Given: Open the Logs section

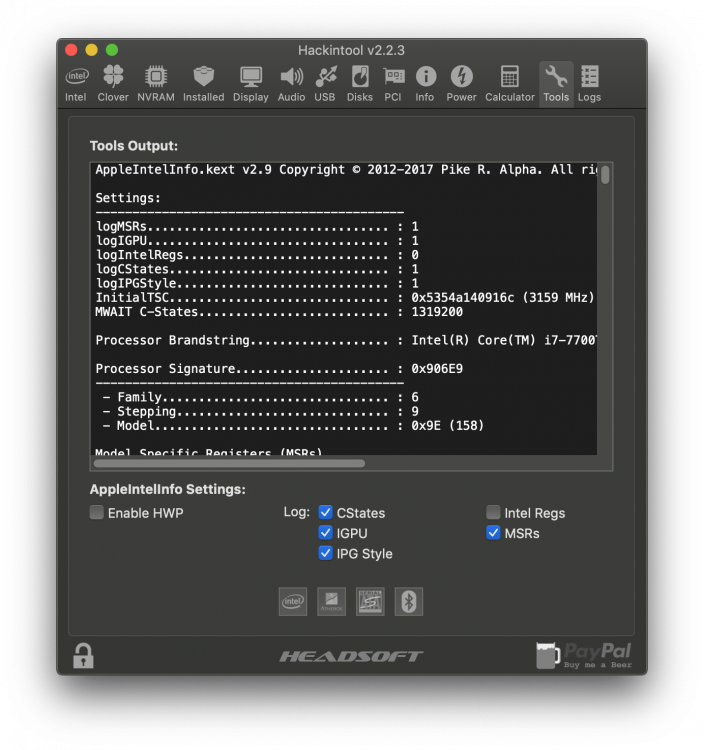Looking at the screenshot, I should click(589, 84).
